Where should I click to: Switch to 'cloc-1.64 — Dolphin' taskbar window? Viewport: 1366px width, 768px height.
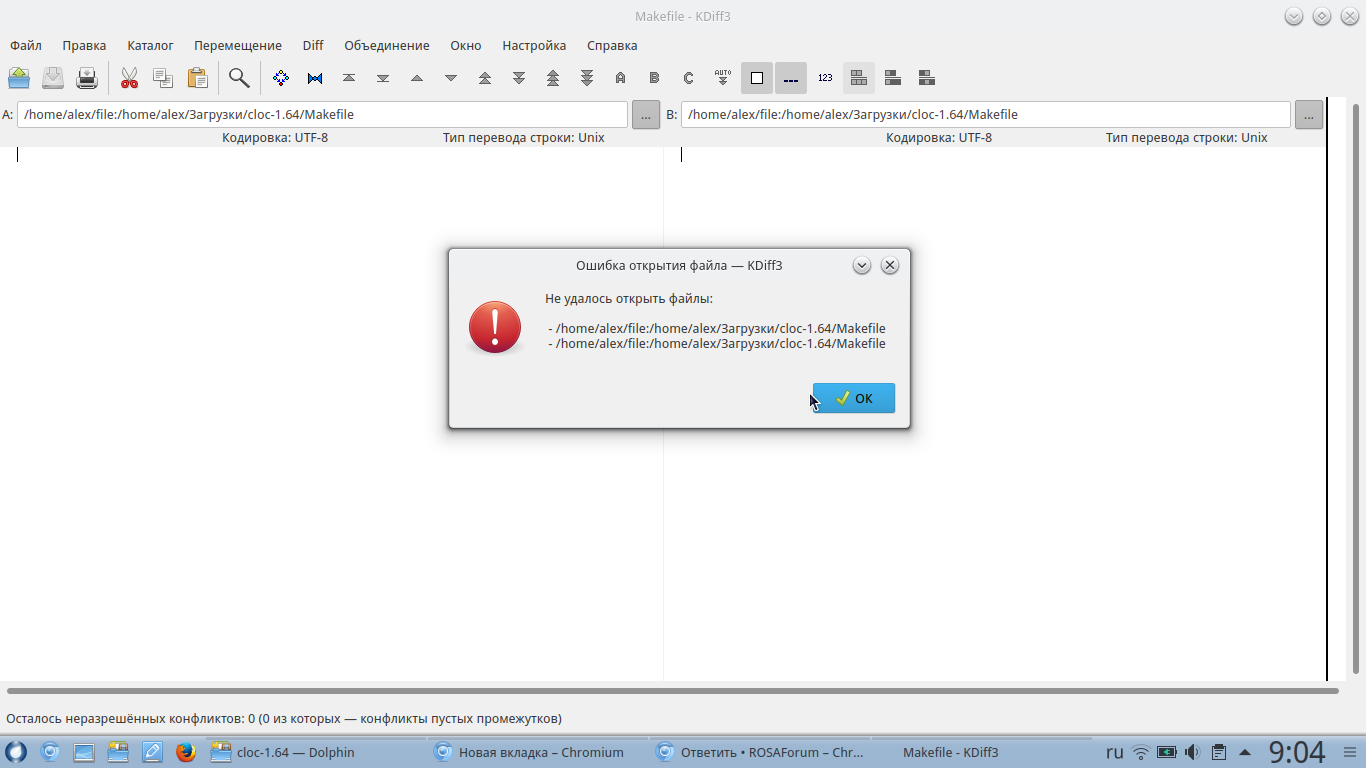pyautogui.click(x=314, y=752)
